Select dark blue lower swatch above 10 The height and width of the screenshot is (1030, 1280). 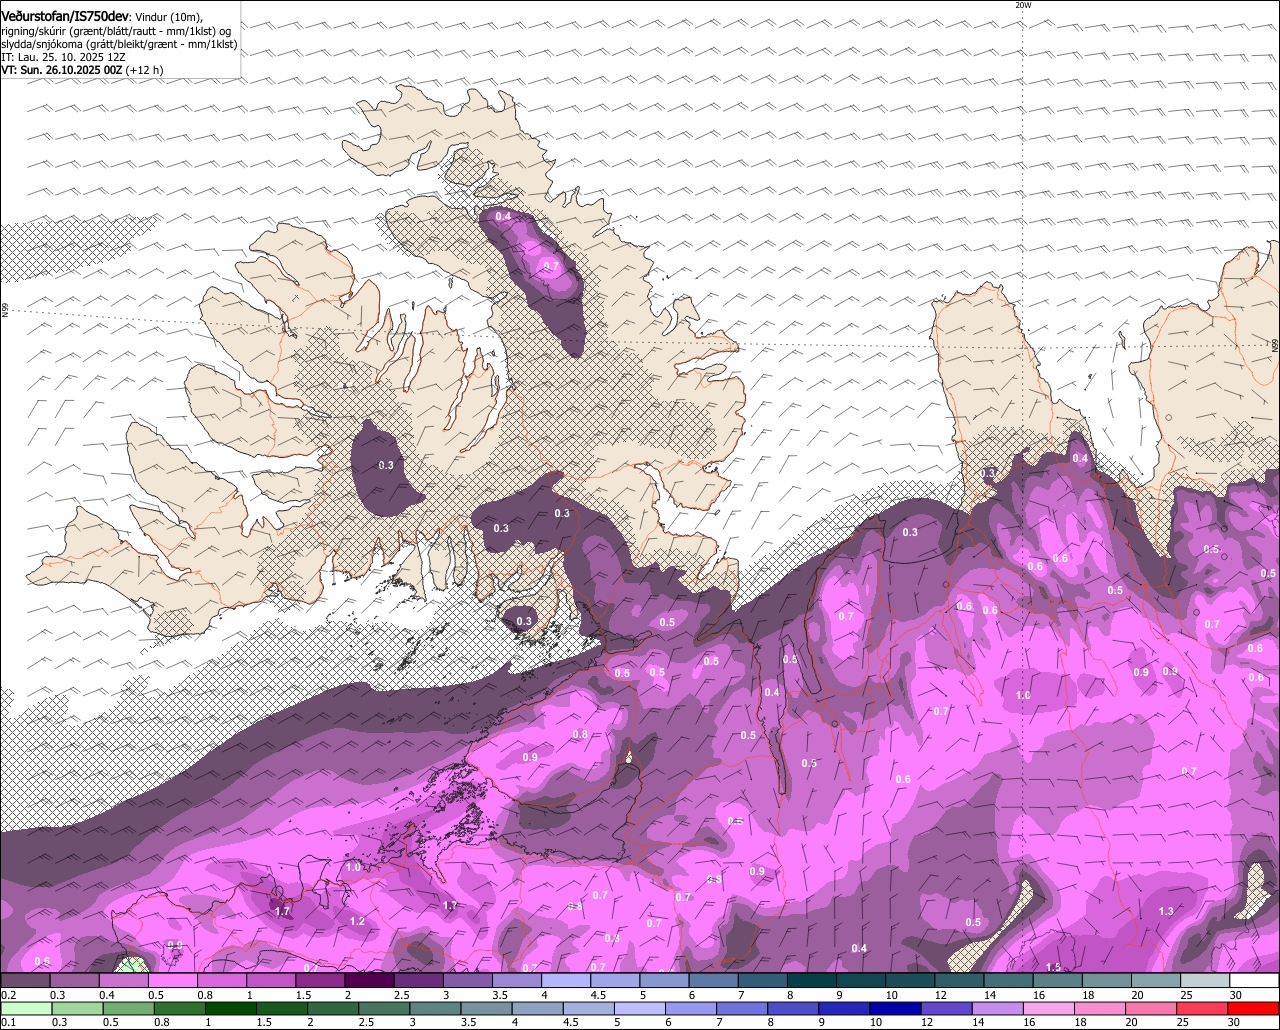[896, 1008]
